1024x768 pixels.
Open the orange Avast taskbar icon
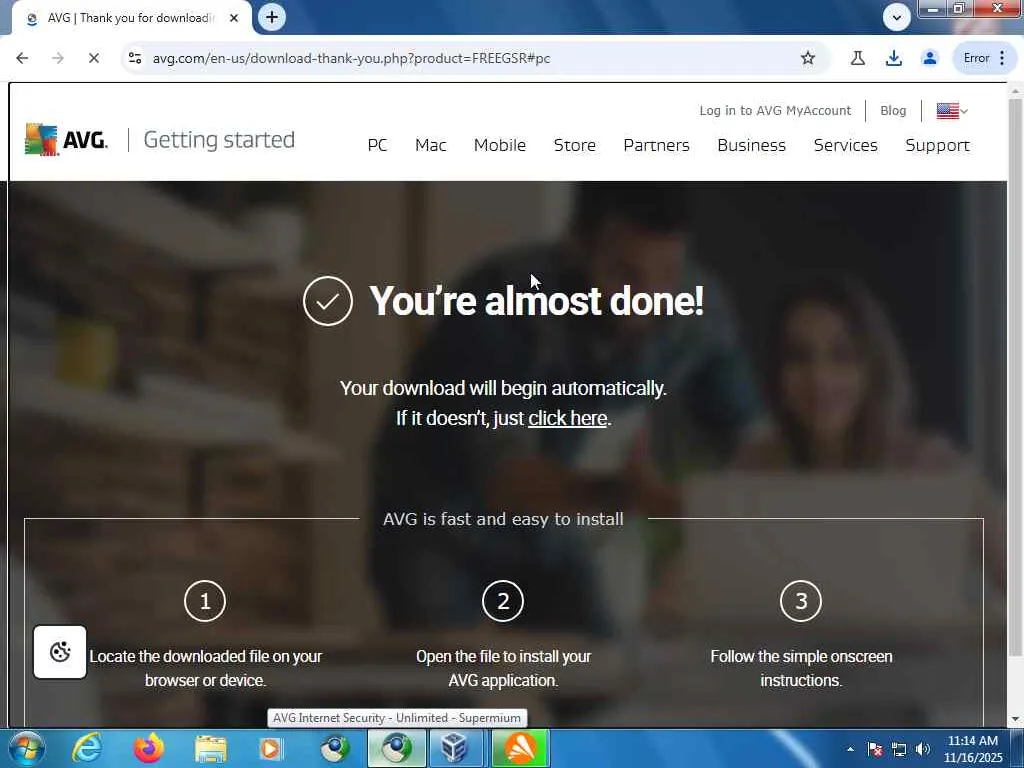[x=520, y=748]
